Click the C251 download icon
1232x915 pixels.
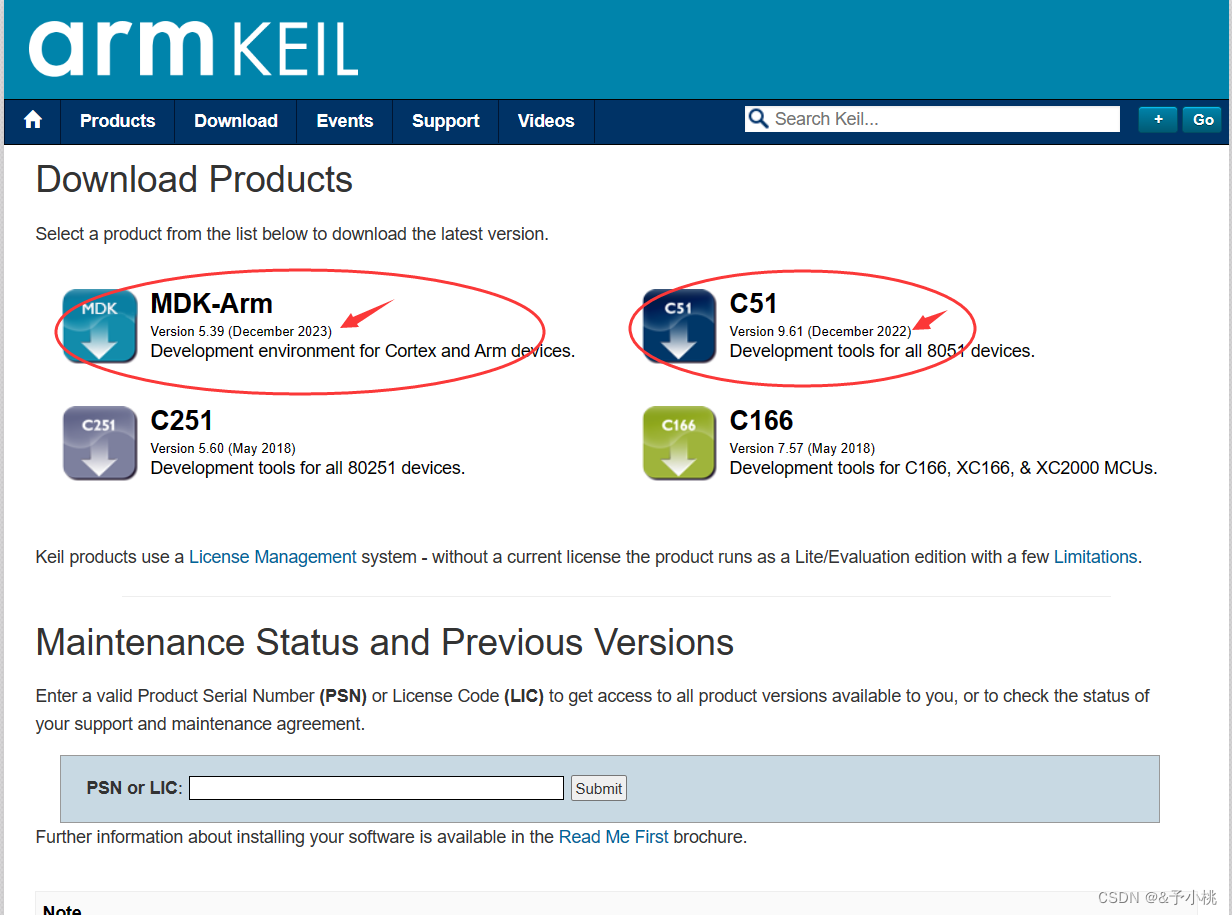(99, 443)
